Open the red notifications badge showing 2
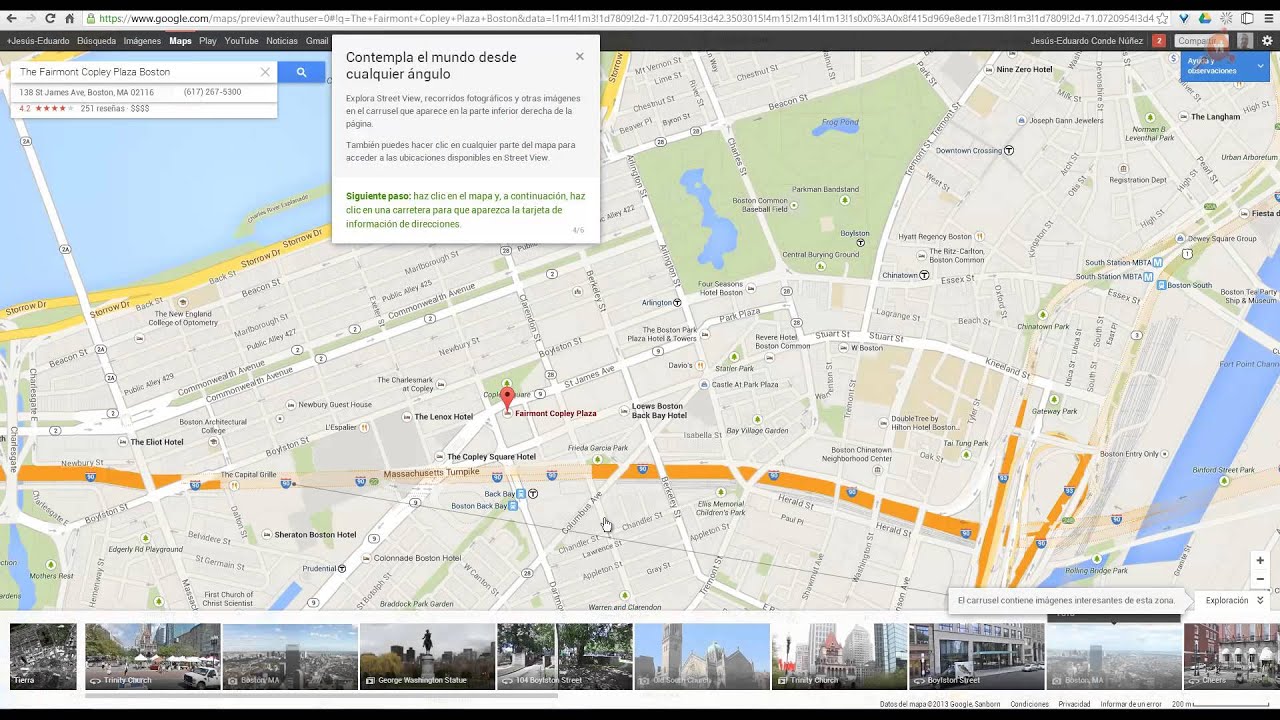Image resolution: width=1280 pixels, height=720 pixels. 1158,41
